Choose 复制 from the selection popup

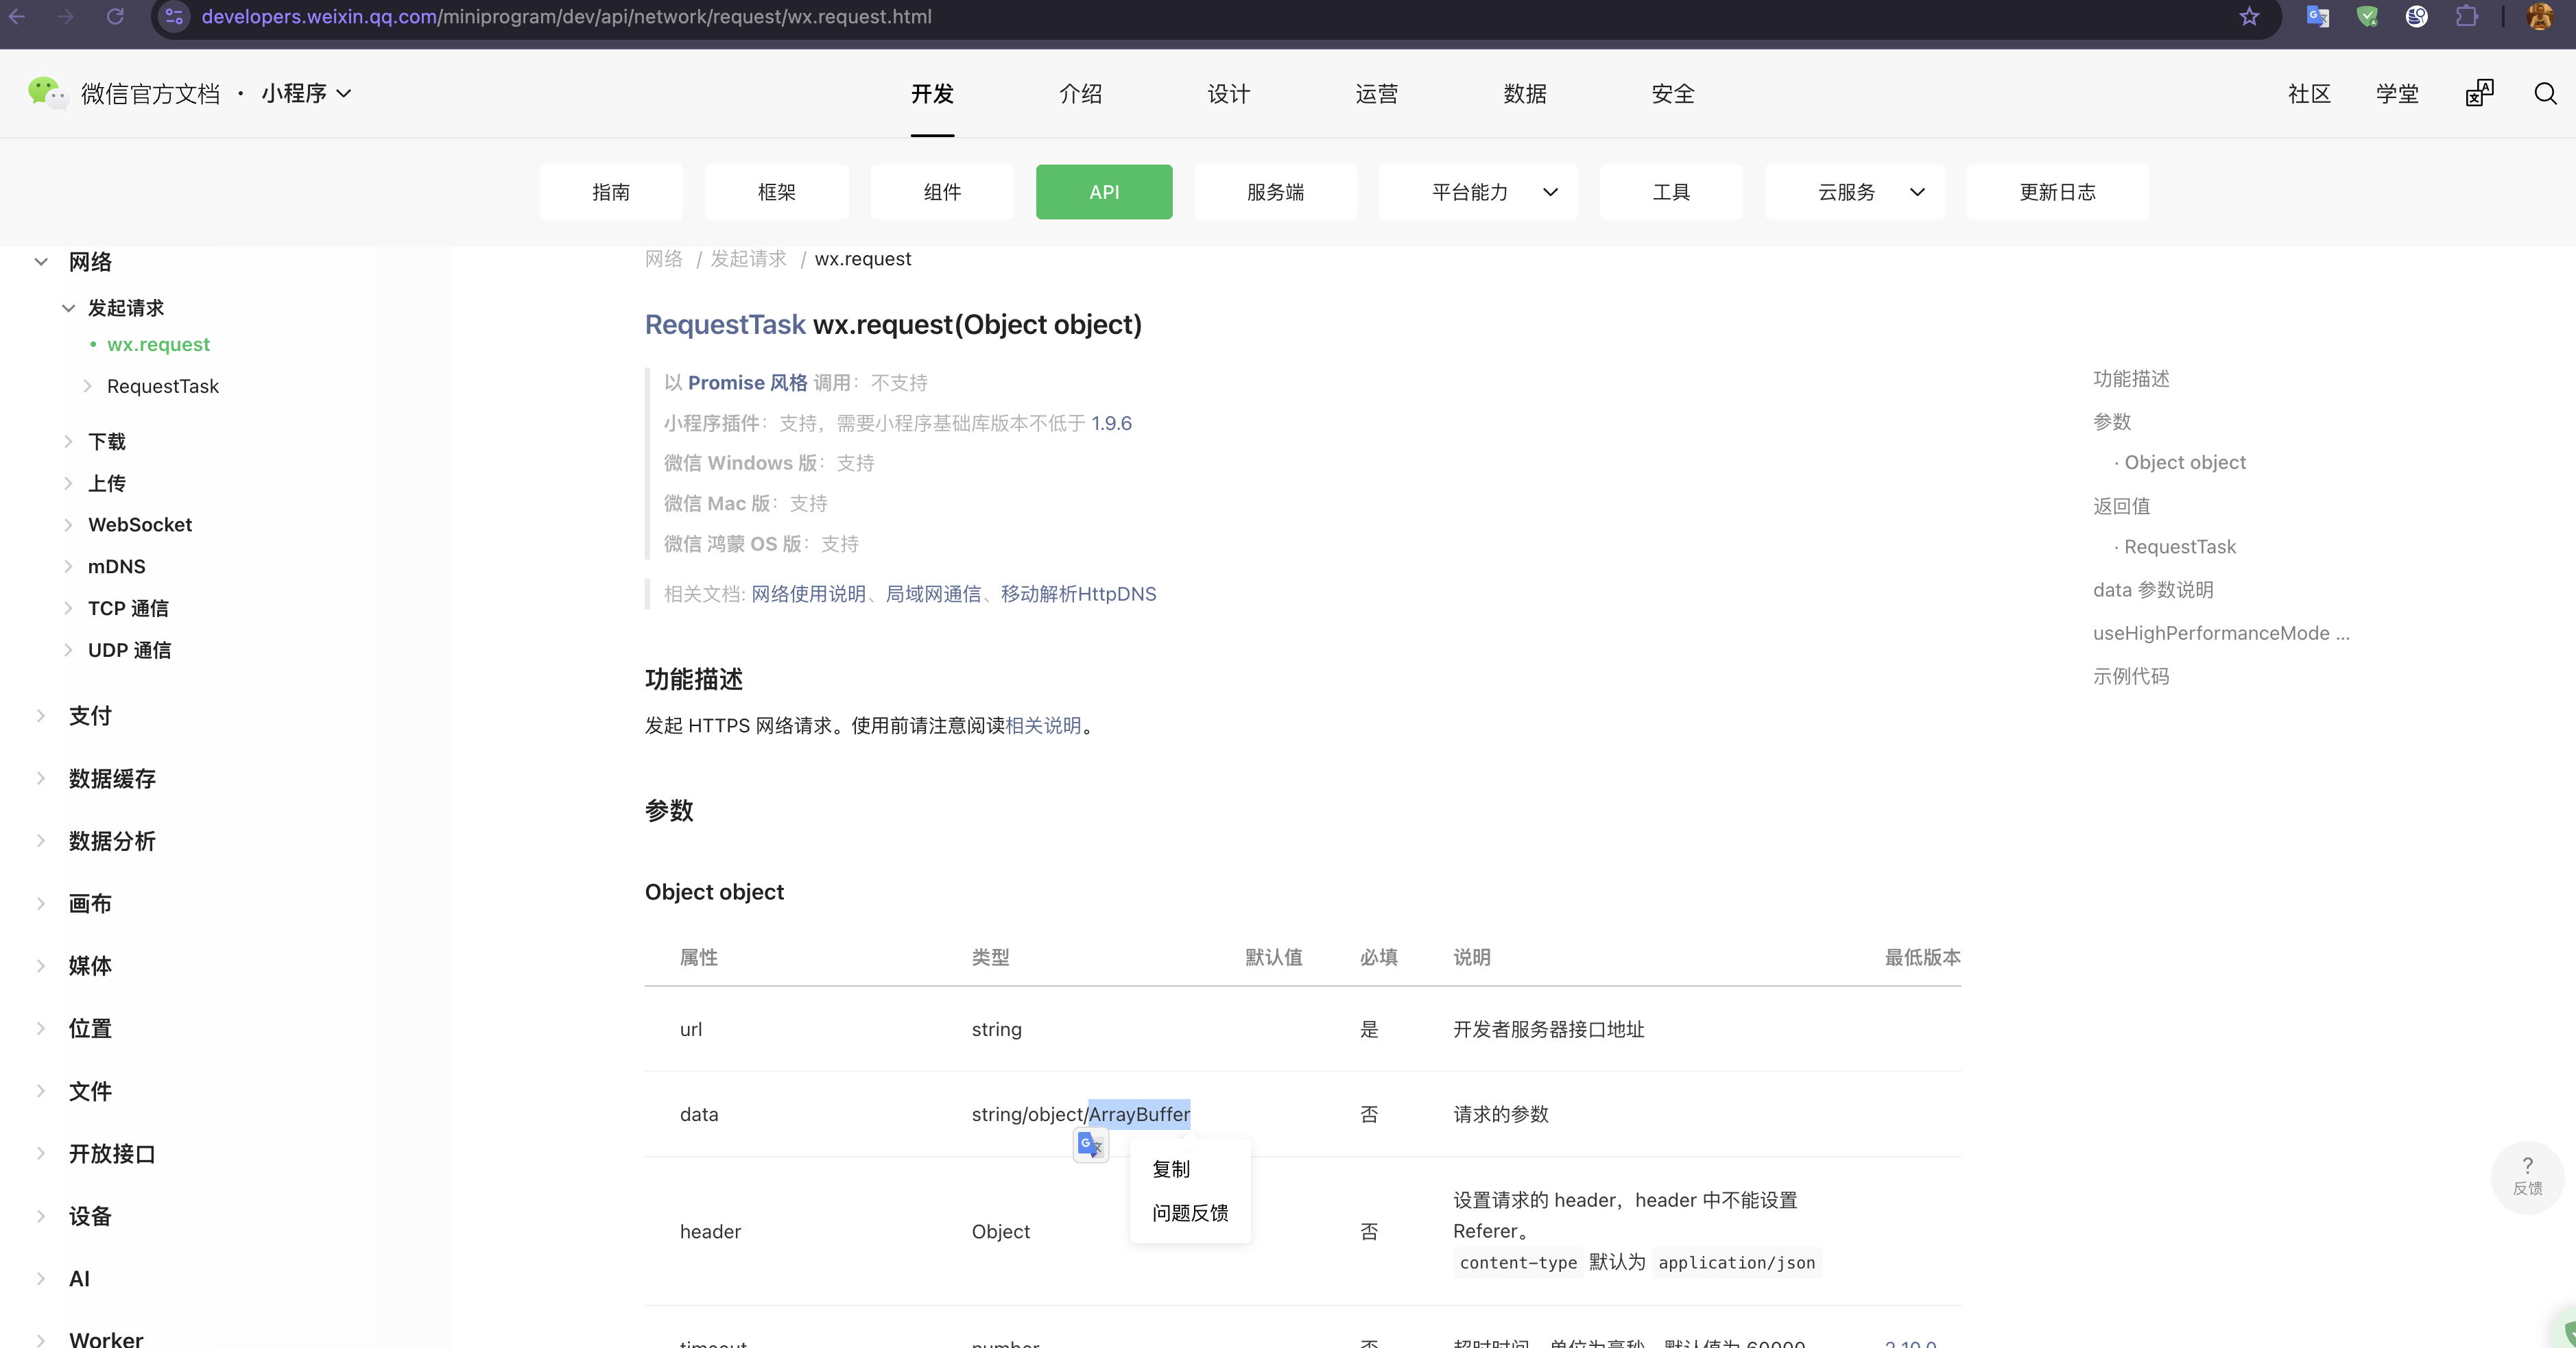coord(1171,1169)
